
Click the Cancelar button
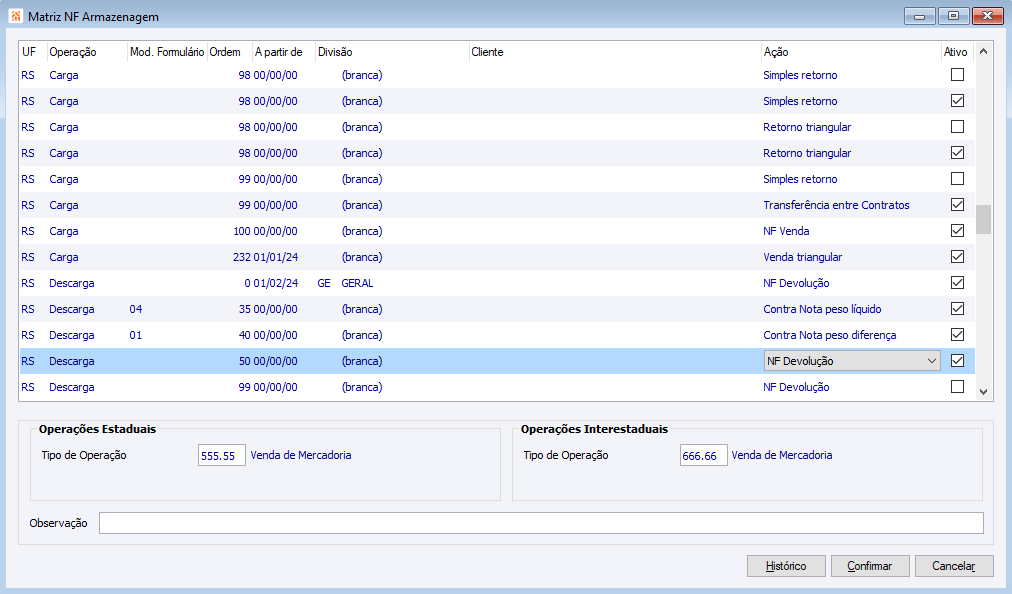[x=953, y=566]
